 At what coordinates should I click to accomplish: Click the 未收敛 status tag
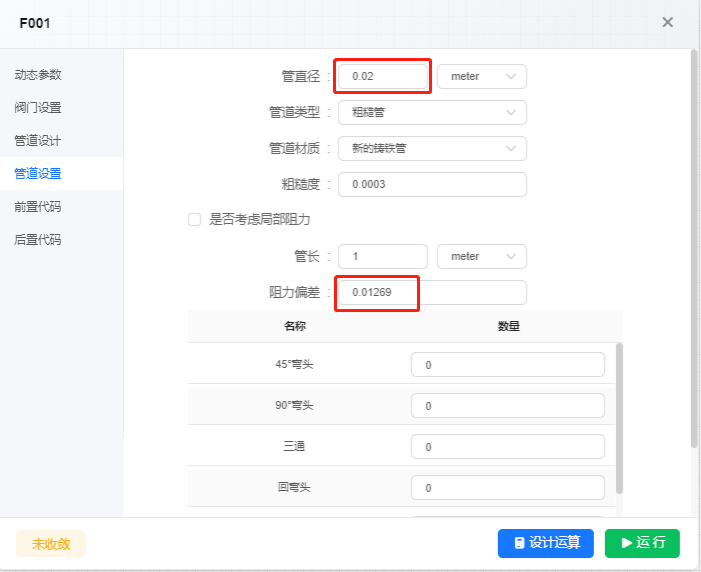(51, 544)
